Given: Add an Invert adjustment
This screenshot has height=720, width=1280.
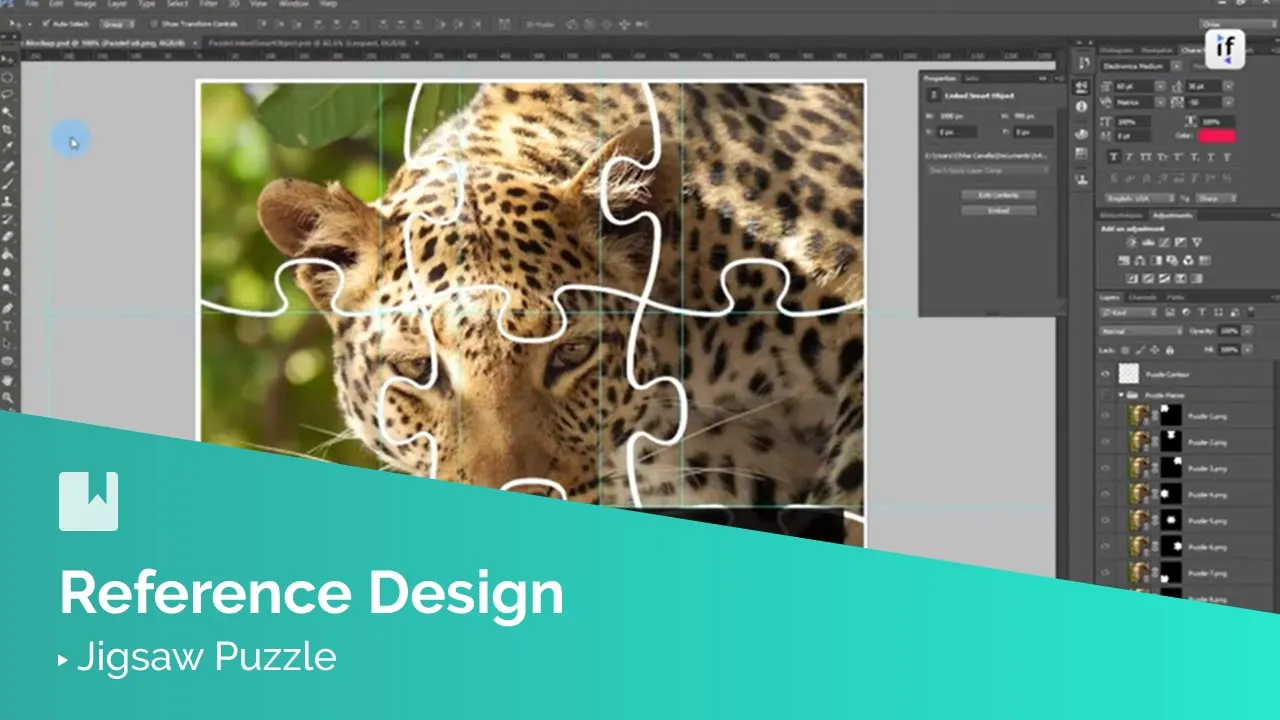Looking at the screenshot, I should coord(1132,278).
